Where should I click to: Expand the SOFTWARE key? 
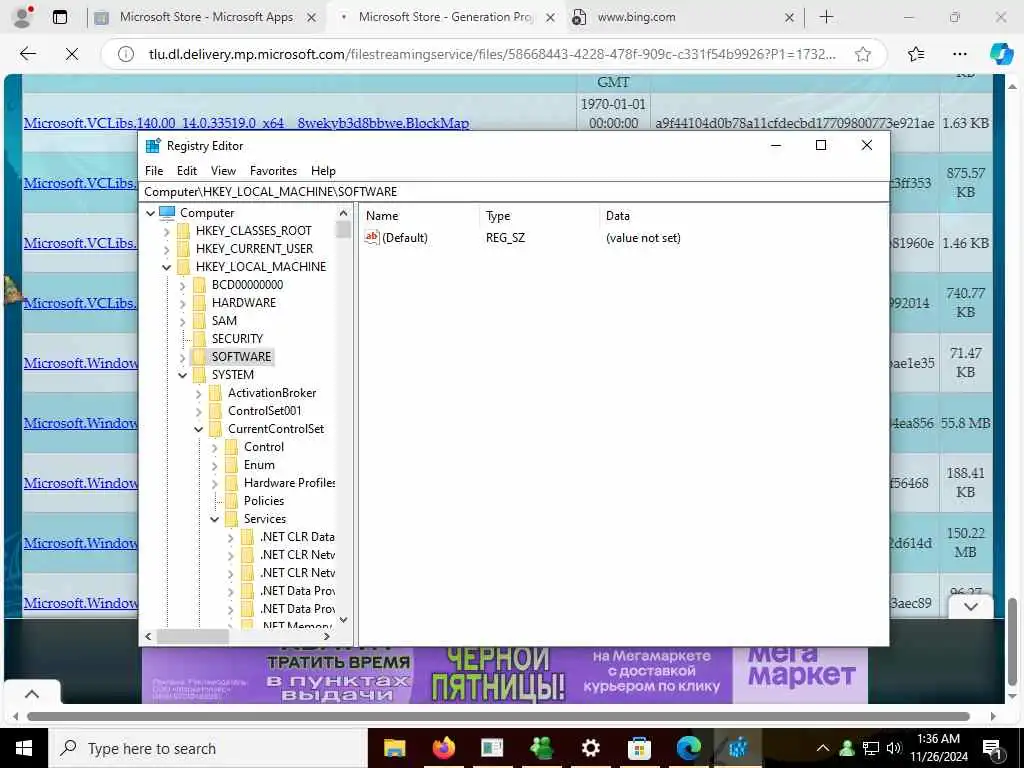point(182,357)
